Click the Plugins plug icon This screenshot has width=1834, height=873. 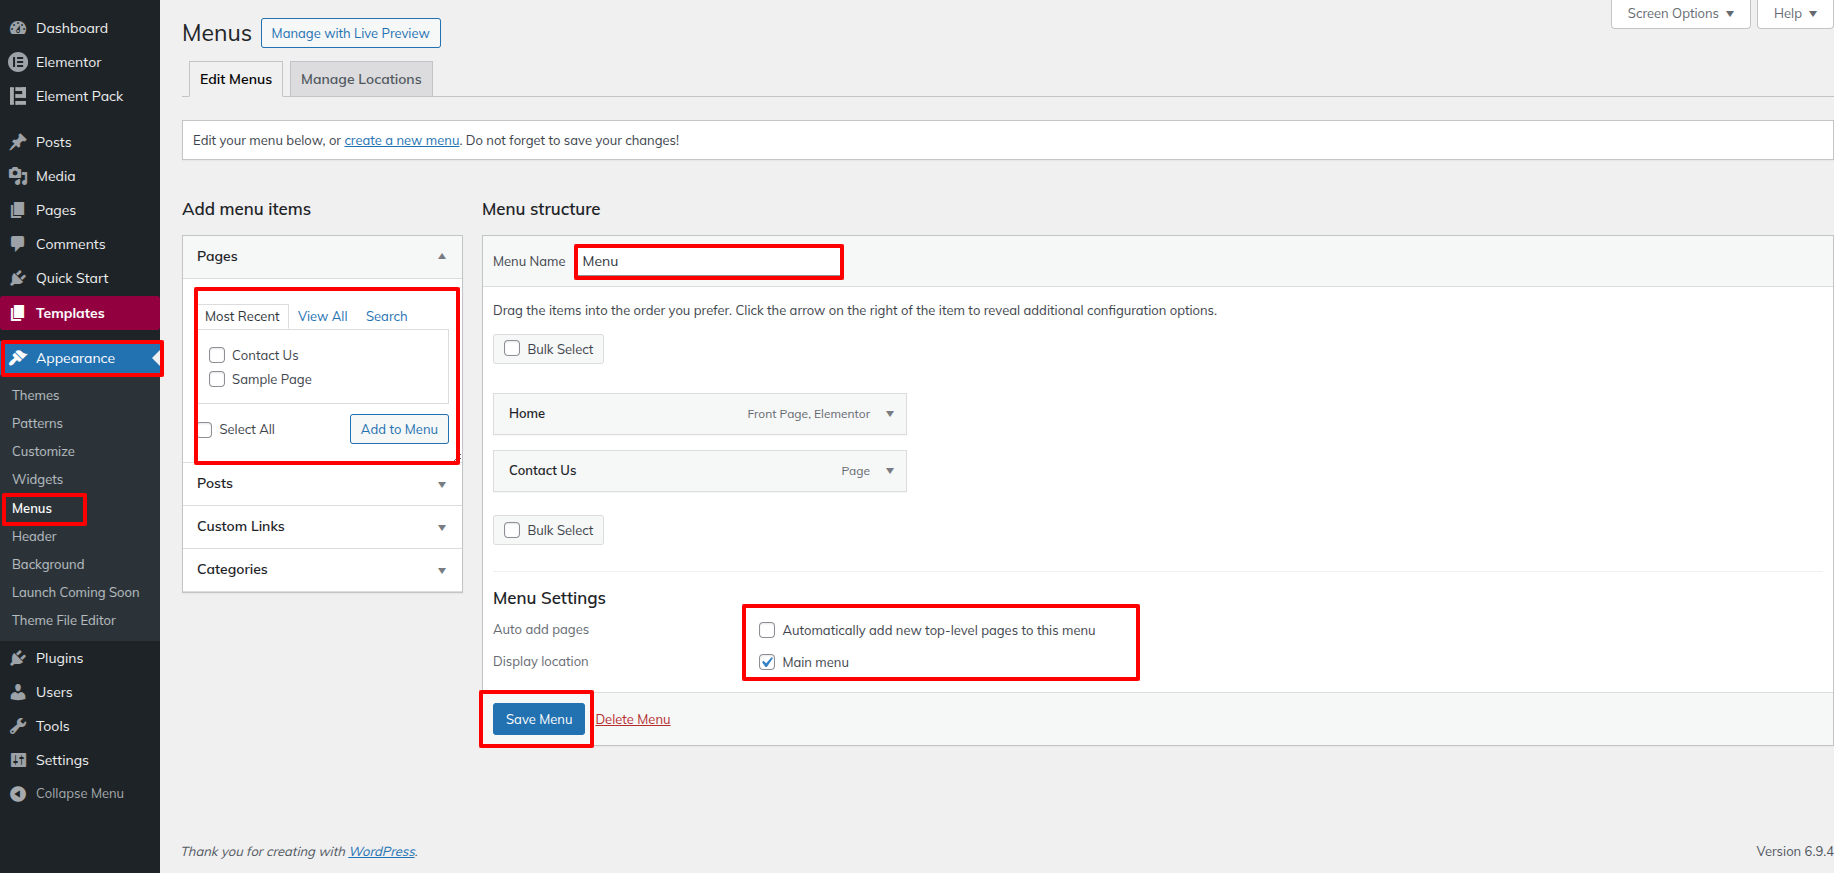point(18,658)
